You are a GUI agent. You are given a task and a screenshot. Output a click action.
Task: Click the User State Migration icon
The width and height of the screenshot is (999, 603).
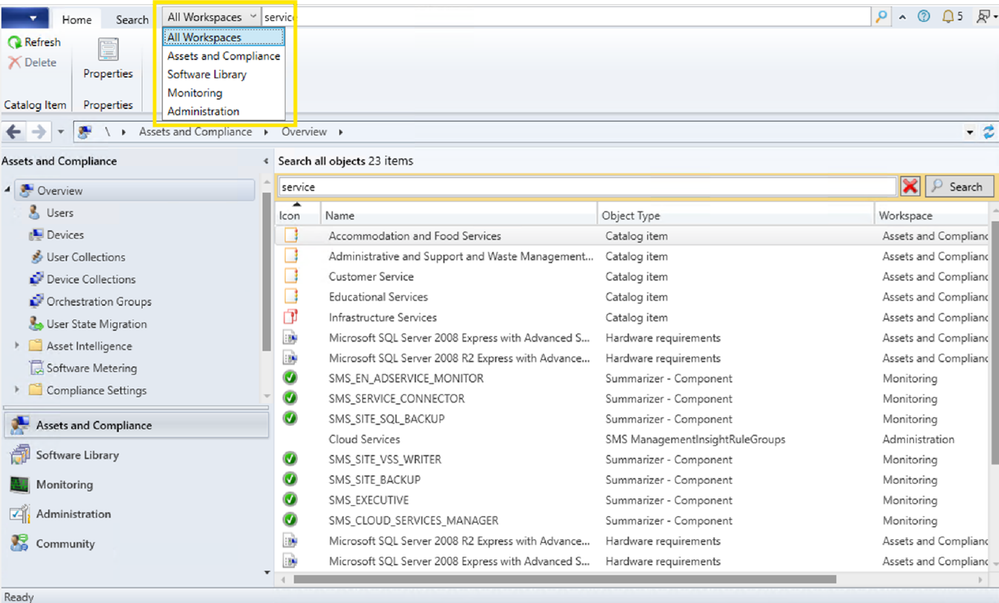point(36,323)
